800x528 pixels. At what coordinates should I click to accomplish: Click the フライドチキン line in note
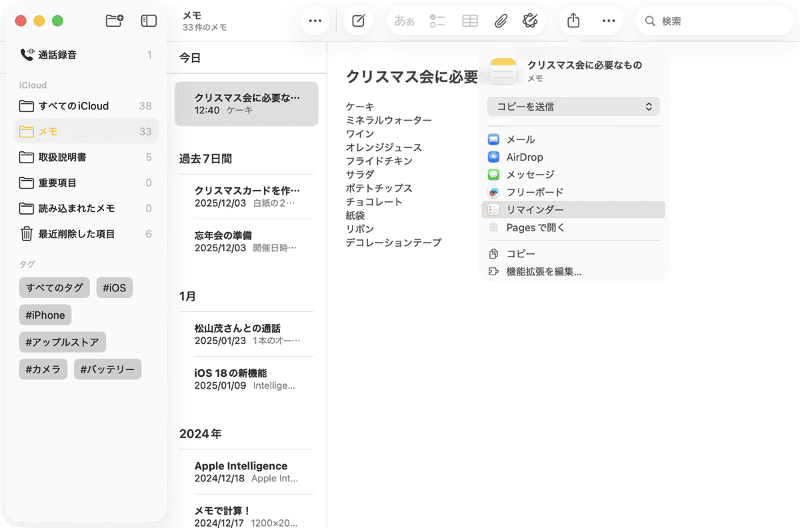click(379, 161)
